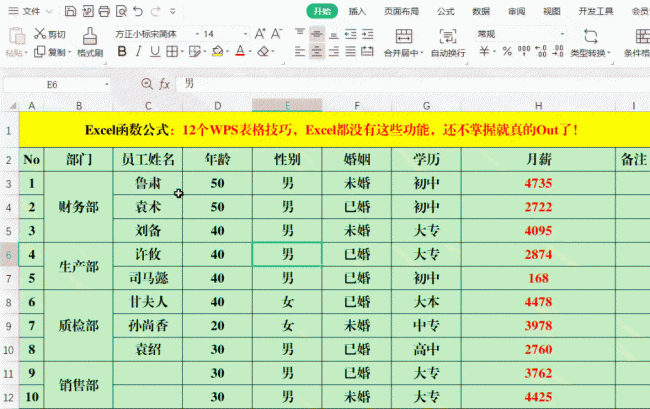Switch to the 插入 Insert tab
This screenshot has width=650, height=409.
pos(357,11)
